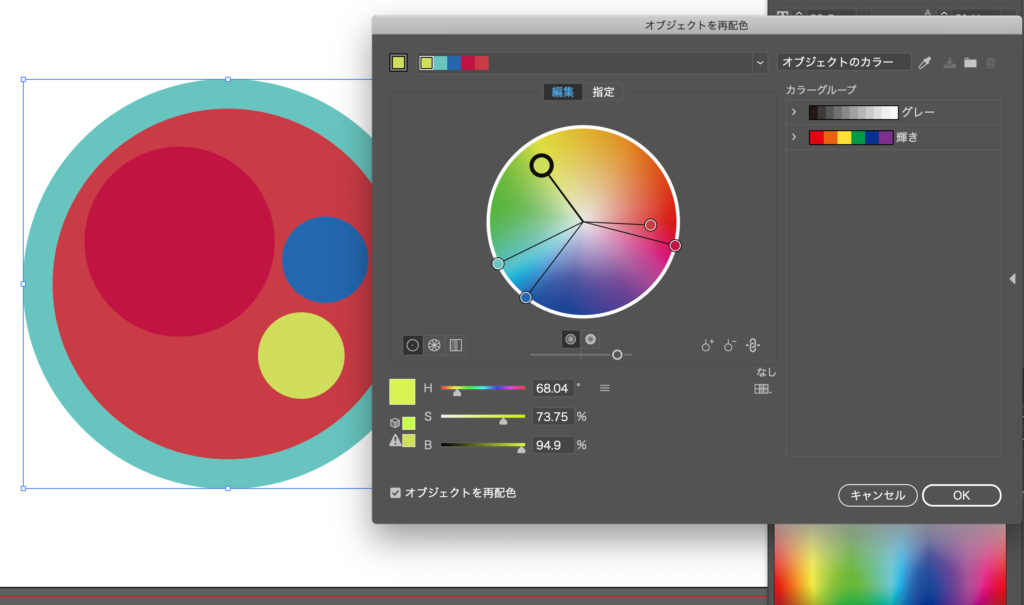Click the キャンセル button

877,495
